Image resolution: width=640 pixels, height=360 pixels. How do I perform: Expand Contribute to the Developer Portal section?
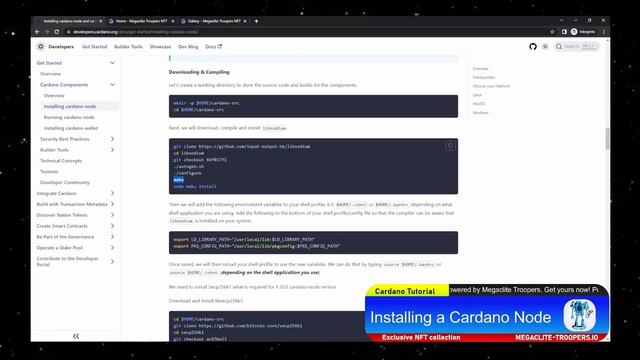112,261
